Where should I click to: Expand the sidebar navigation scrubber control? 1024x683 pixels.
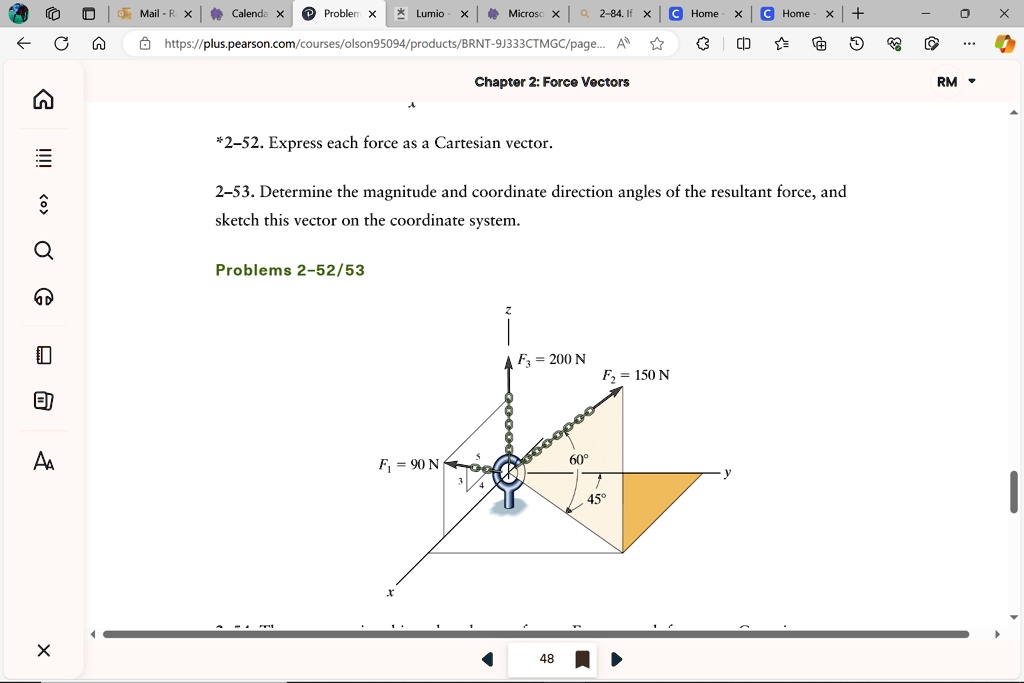tap(42, 203)
